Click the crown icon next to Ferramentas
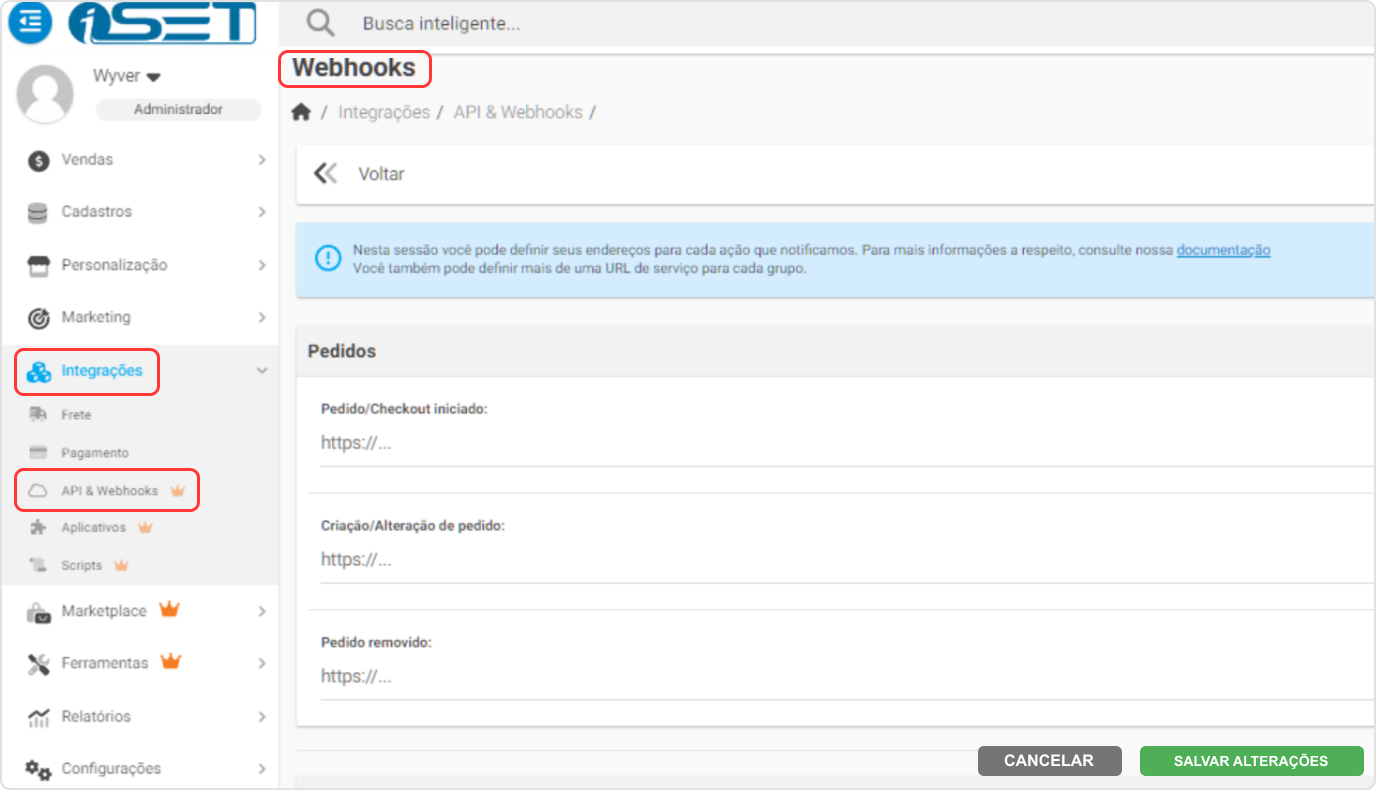The width and height of the screenshot is (1376, 790). [171, 661]
